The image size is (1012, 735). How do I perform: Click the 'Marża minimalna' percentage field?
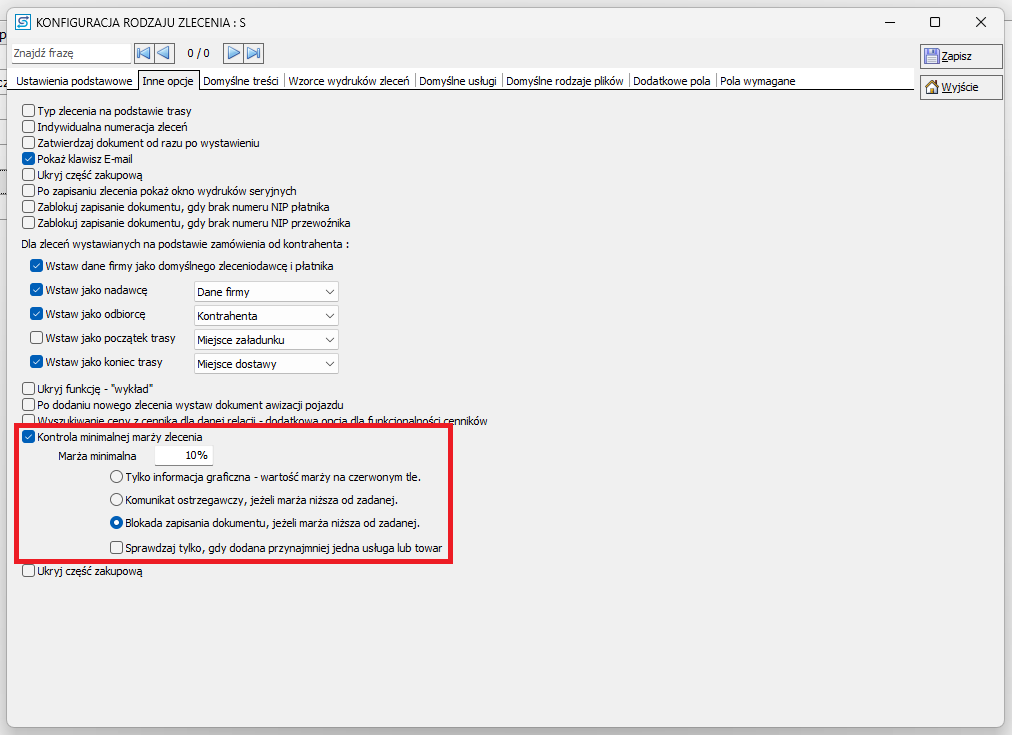[184, 456]
